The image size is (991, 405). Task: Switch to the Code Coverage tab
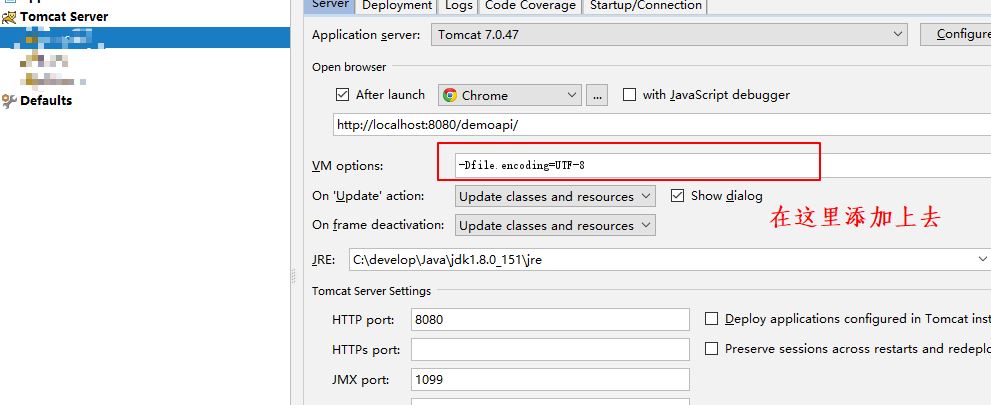click(530, 6)
